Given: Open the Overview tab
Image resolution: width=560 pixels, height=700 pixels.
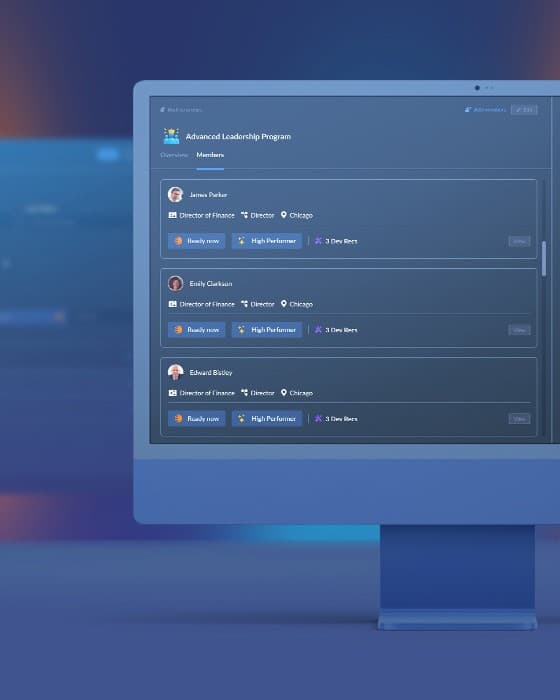Looking at the screenshot, I should tap(174, 155).
